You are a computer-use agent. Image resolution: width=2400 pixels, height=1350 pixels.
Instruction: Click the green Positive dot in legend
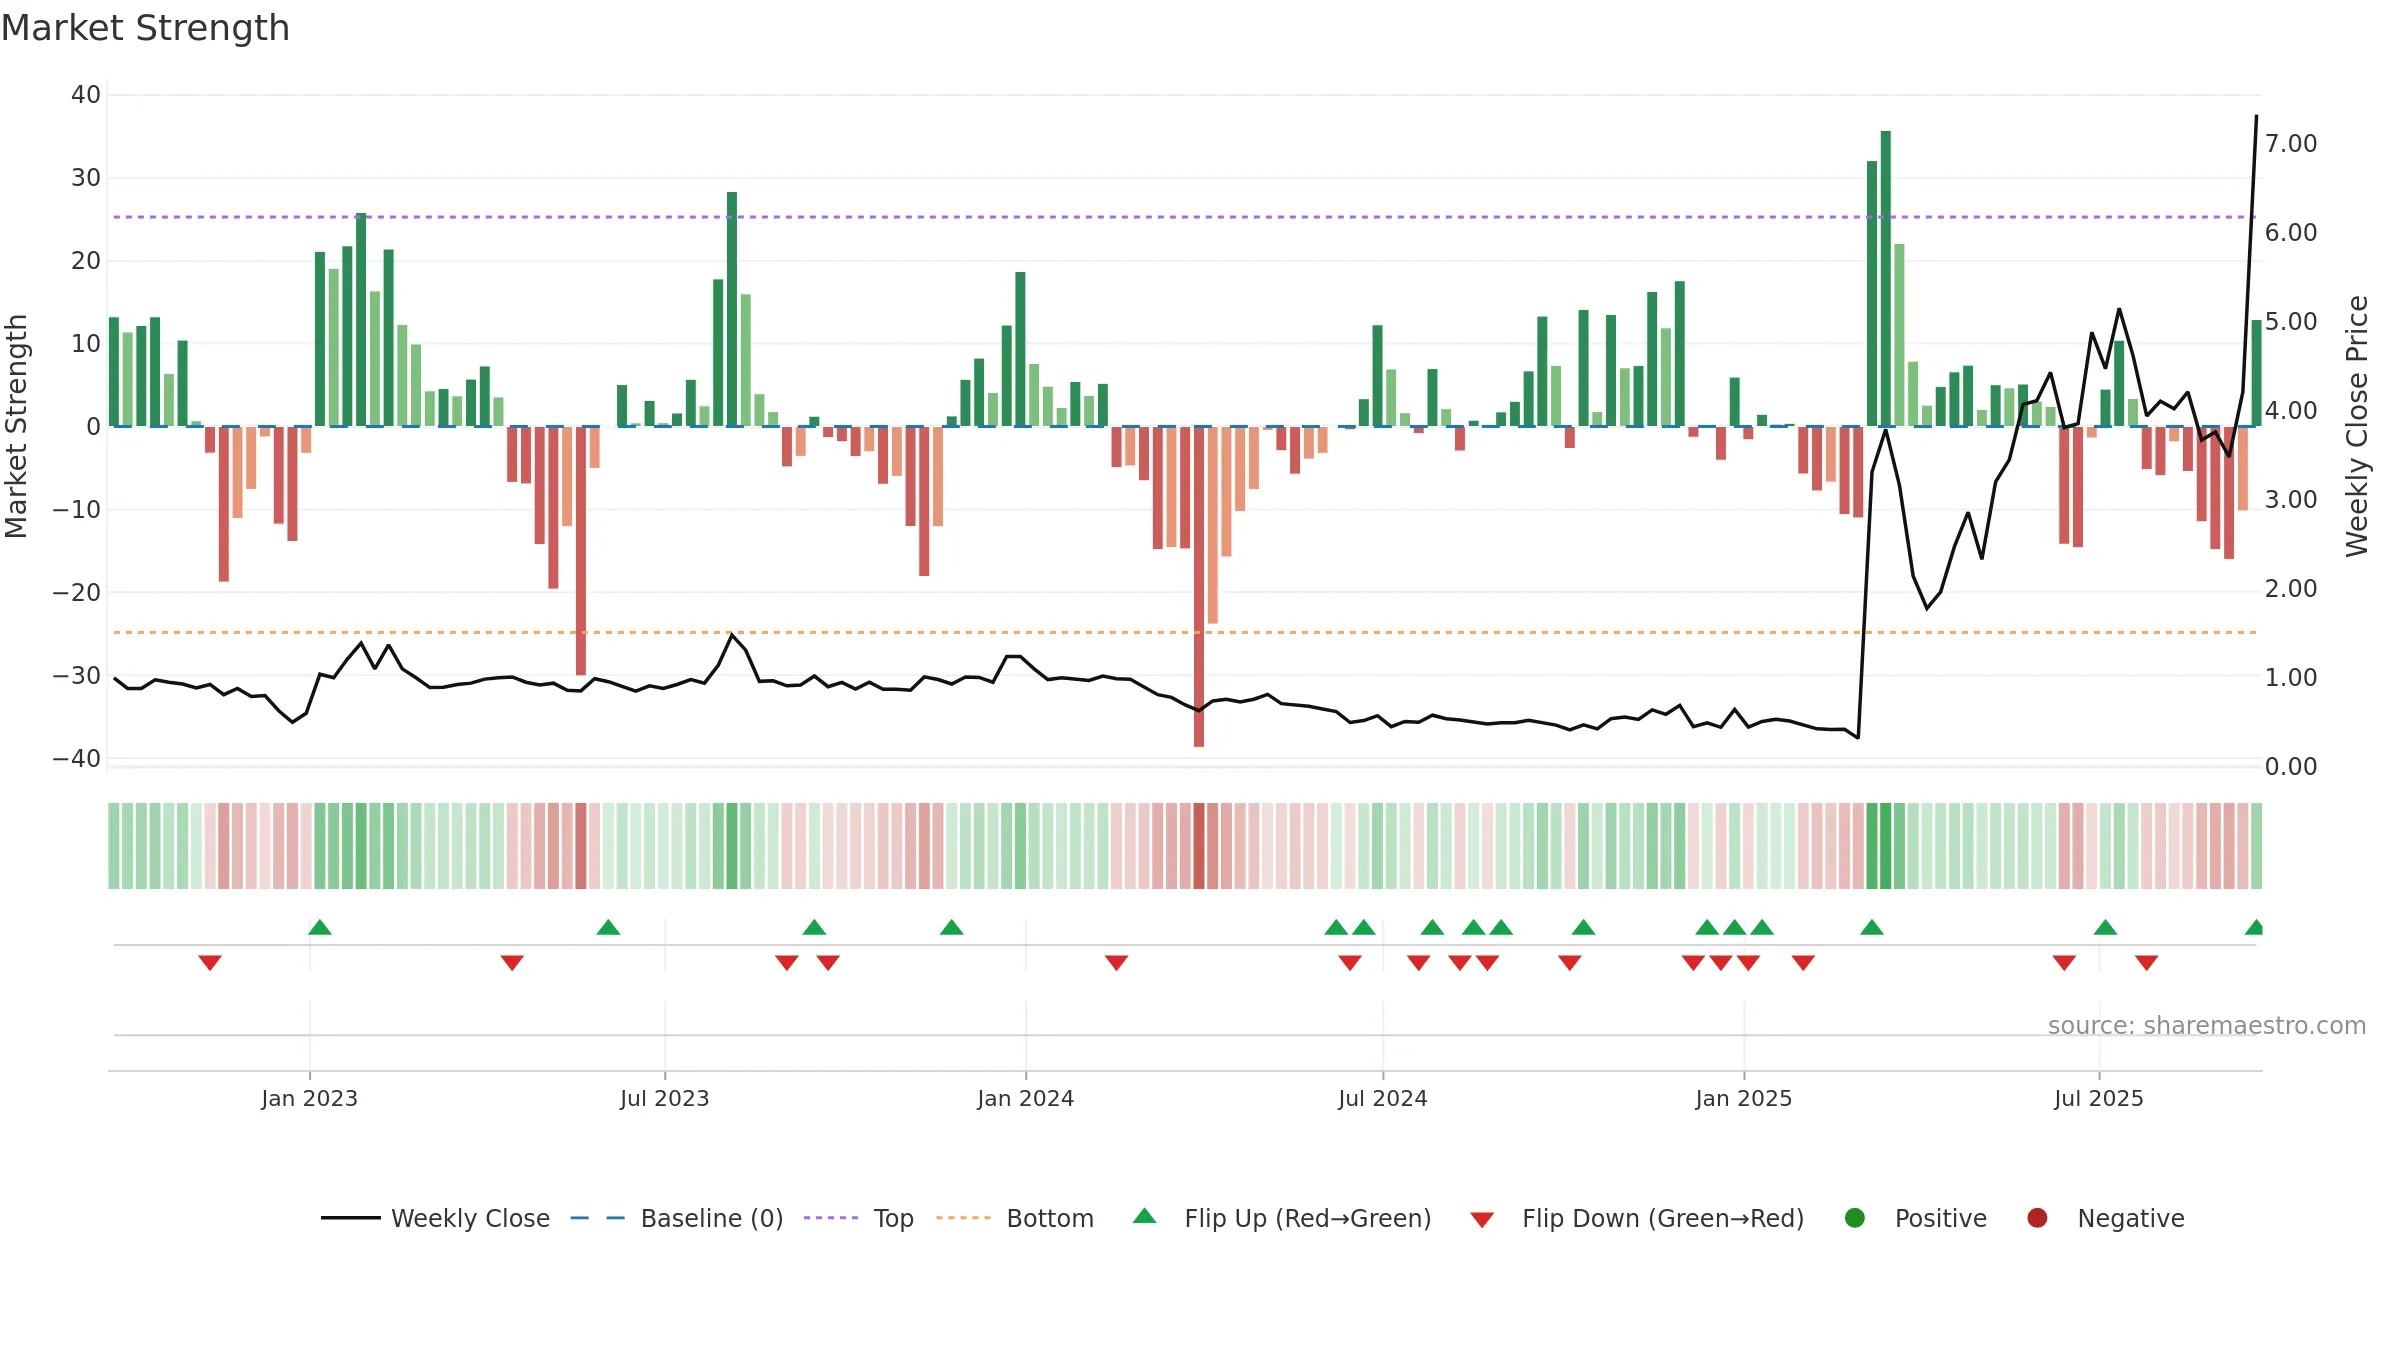1855,1218
